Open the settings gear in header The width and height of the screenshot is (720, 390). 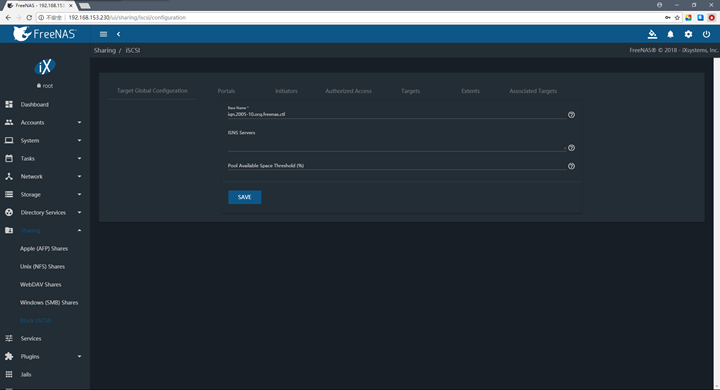[688, 34]
